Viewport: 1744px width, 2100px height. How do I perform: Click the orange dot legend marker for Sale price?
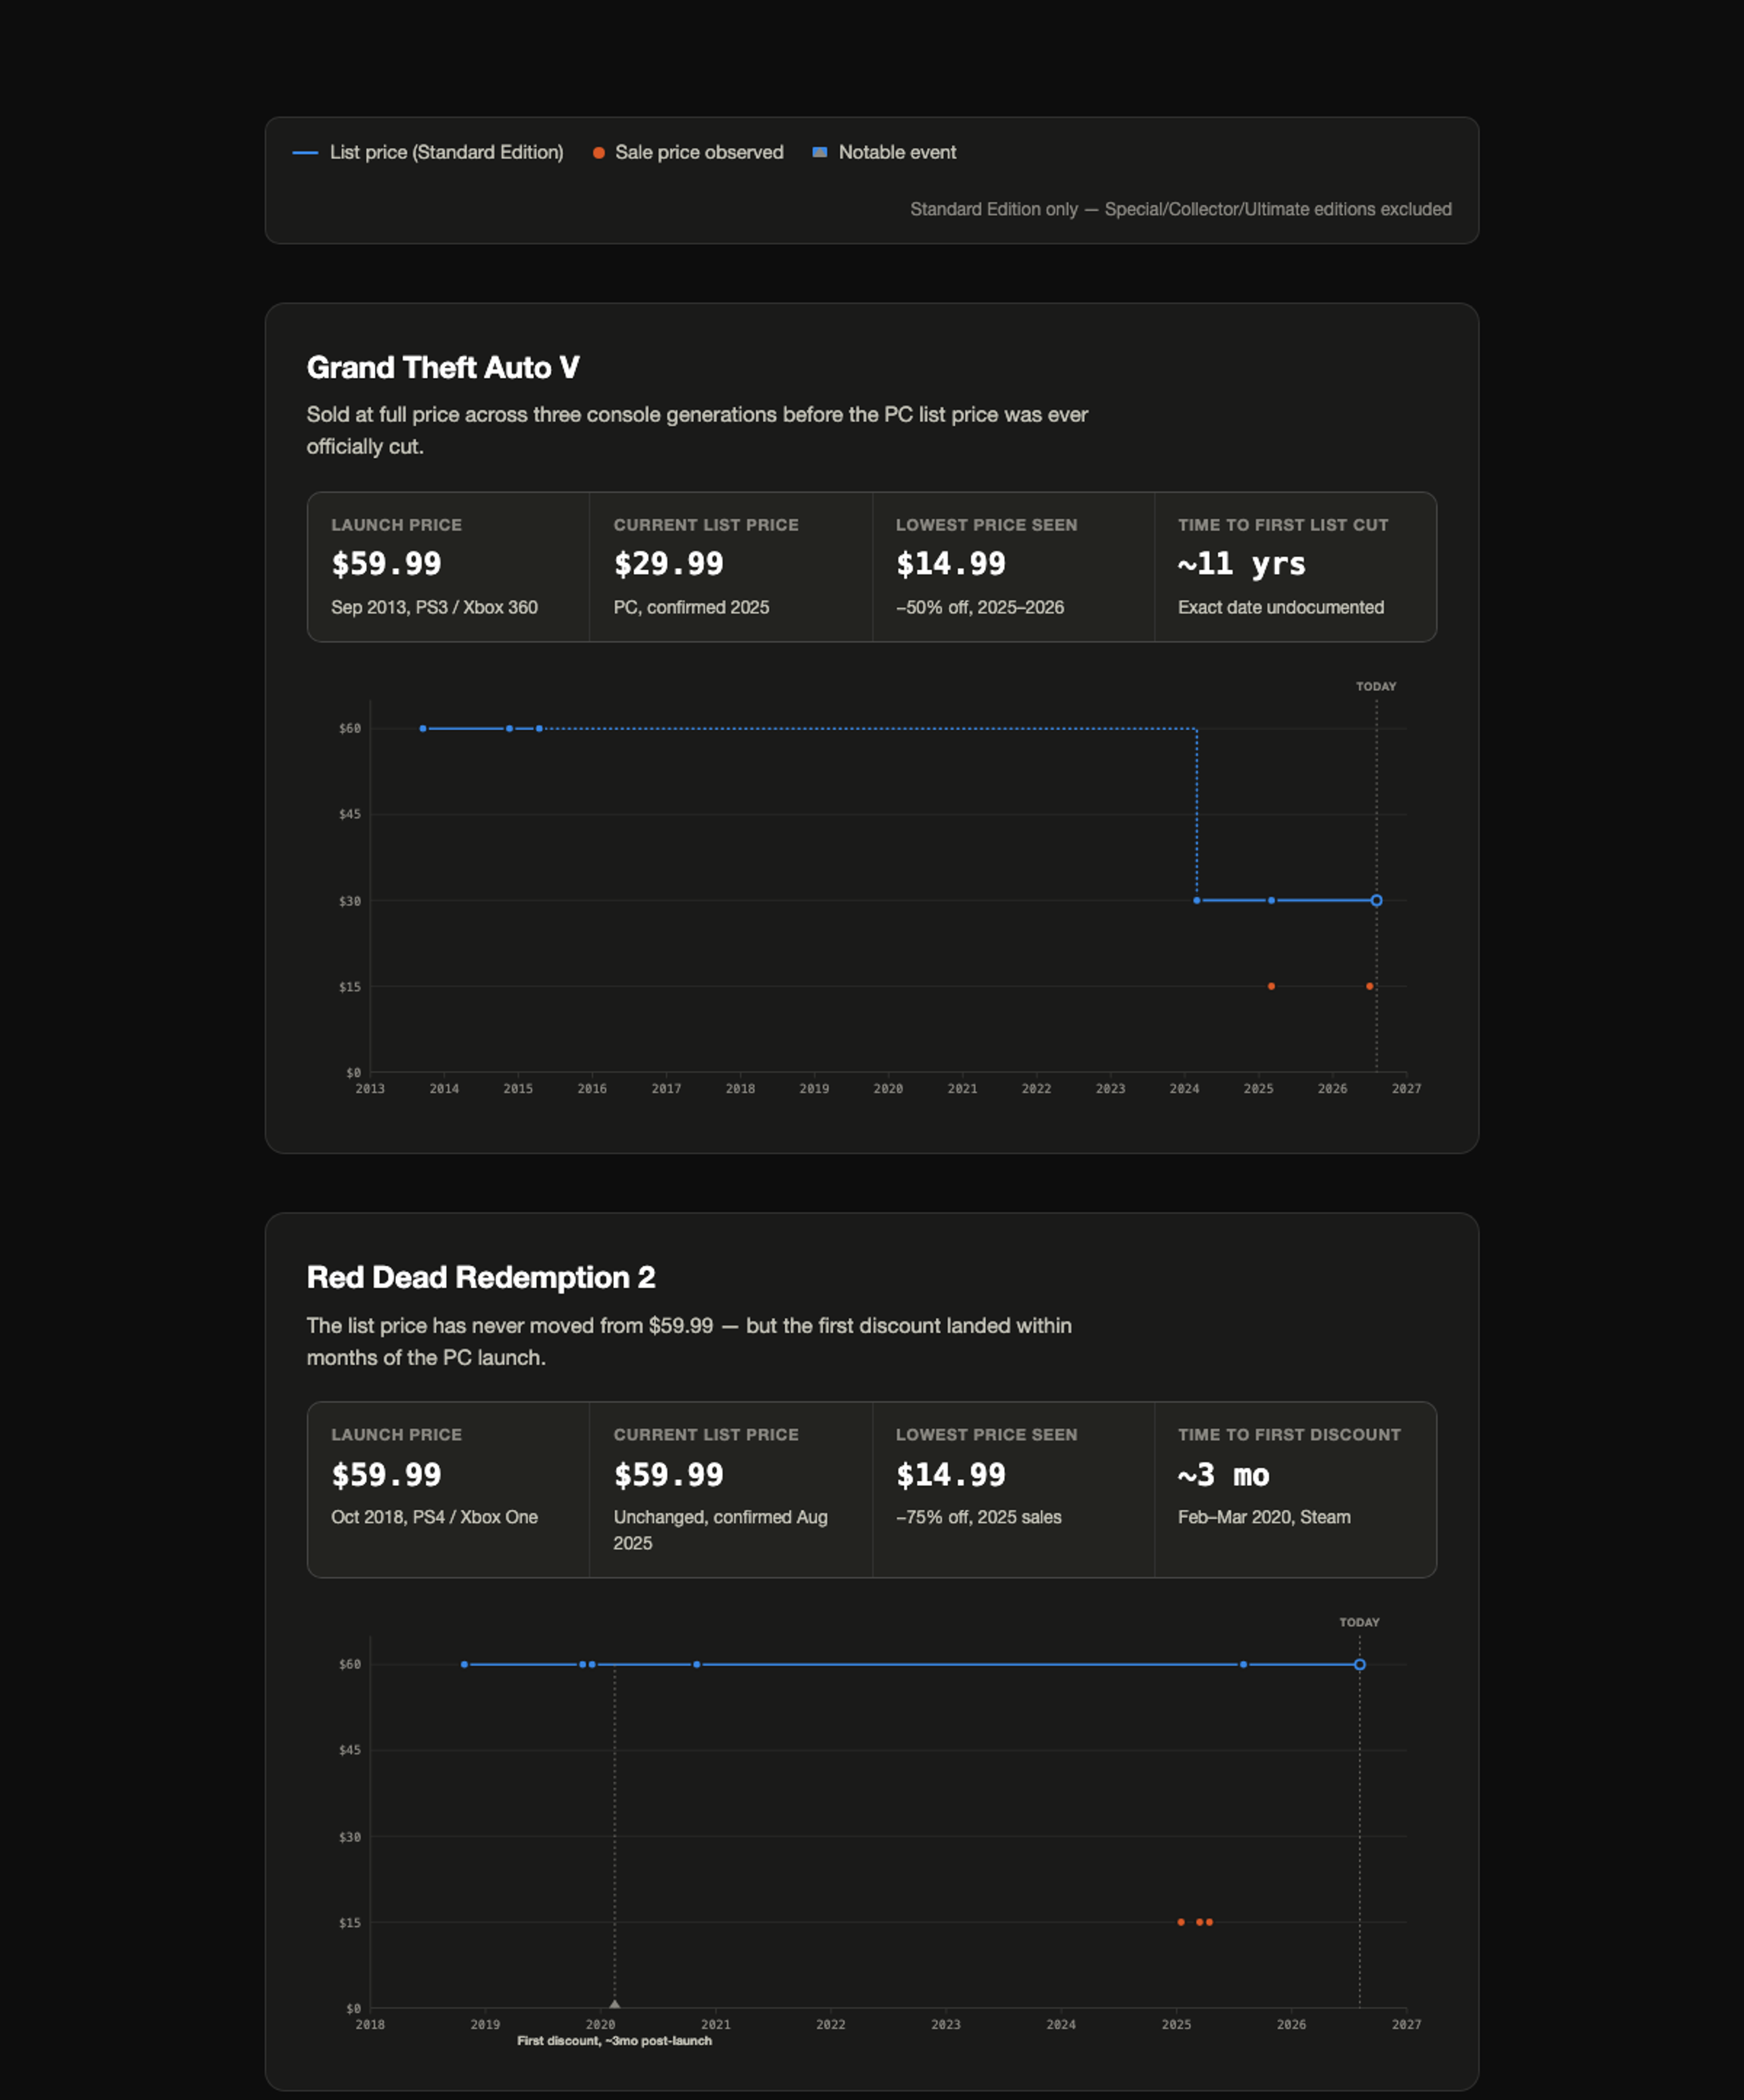tap(598, 153)
